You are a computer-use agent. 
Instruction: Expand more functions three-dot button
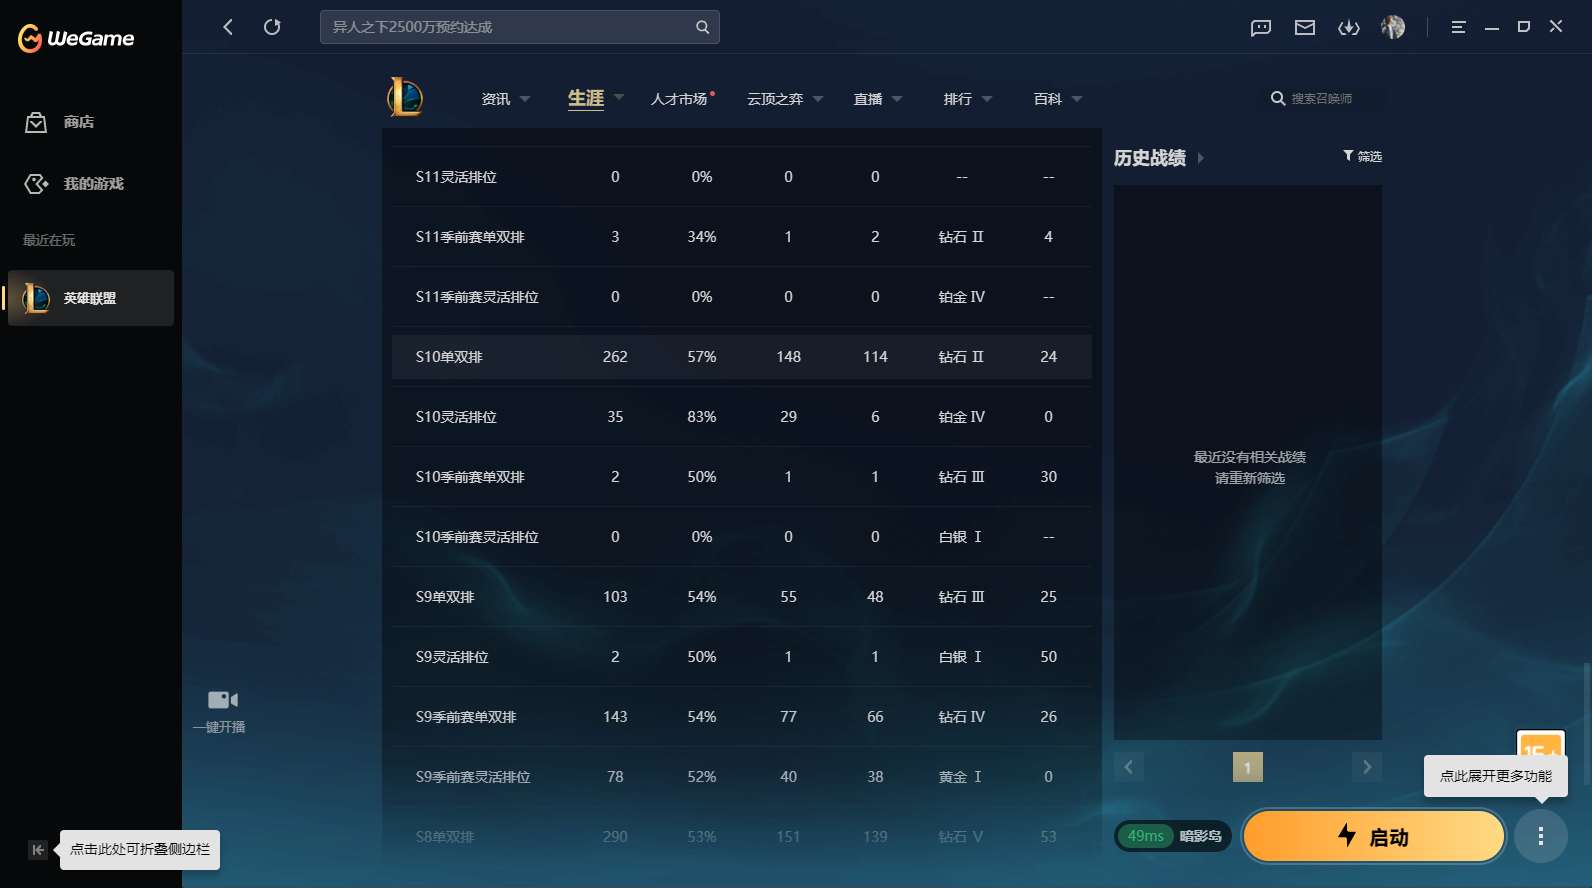[1540, 836]
